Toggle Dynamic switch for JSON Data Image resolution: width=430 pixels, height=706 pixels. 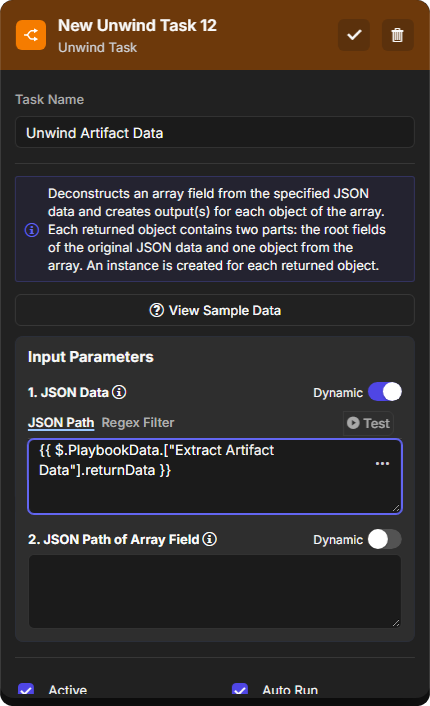click(x=385, y=392)
